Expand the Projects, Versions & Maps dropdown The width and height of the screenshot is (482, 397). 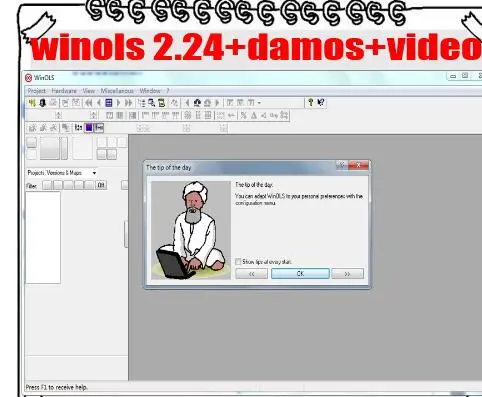pos(94,173)
